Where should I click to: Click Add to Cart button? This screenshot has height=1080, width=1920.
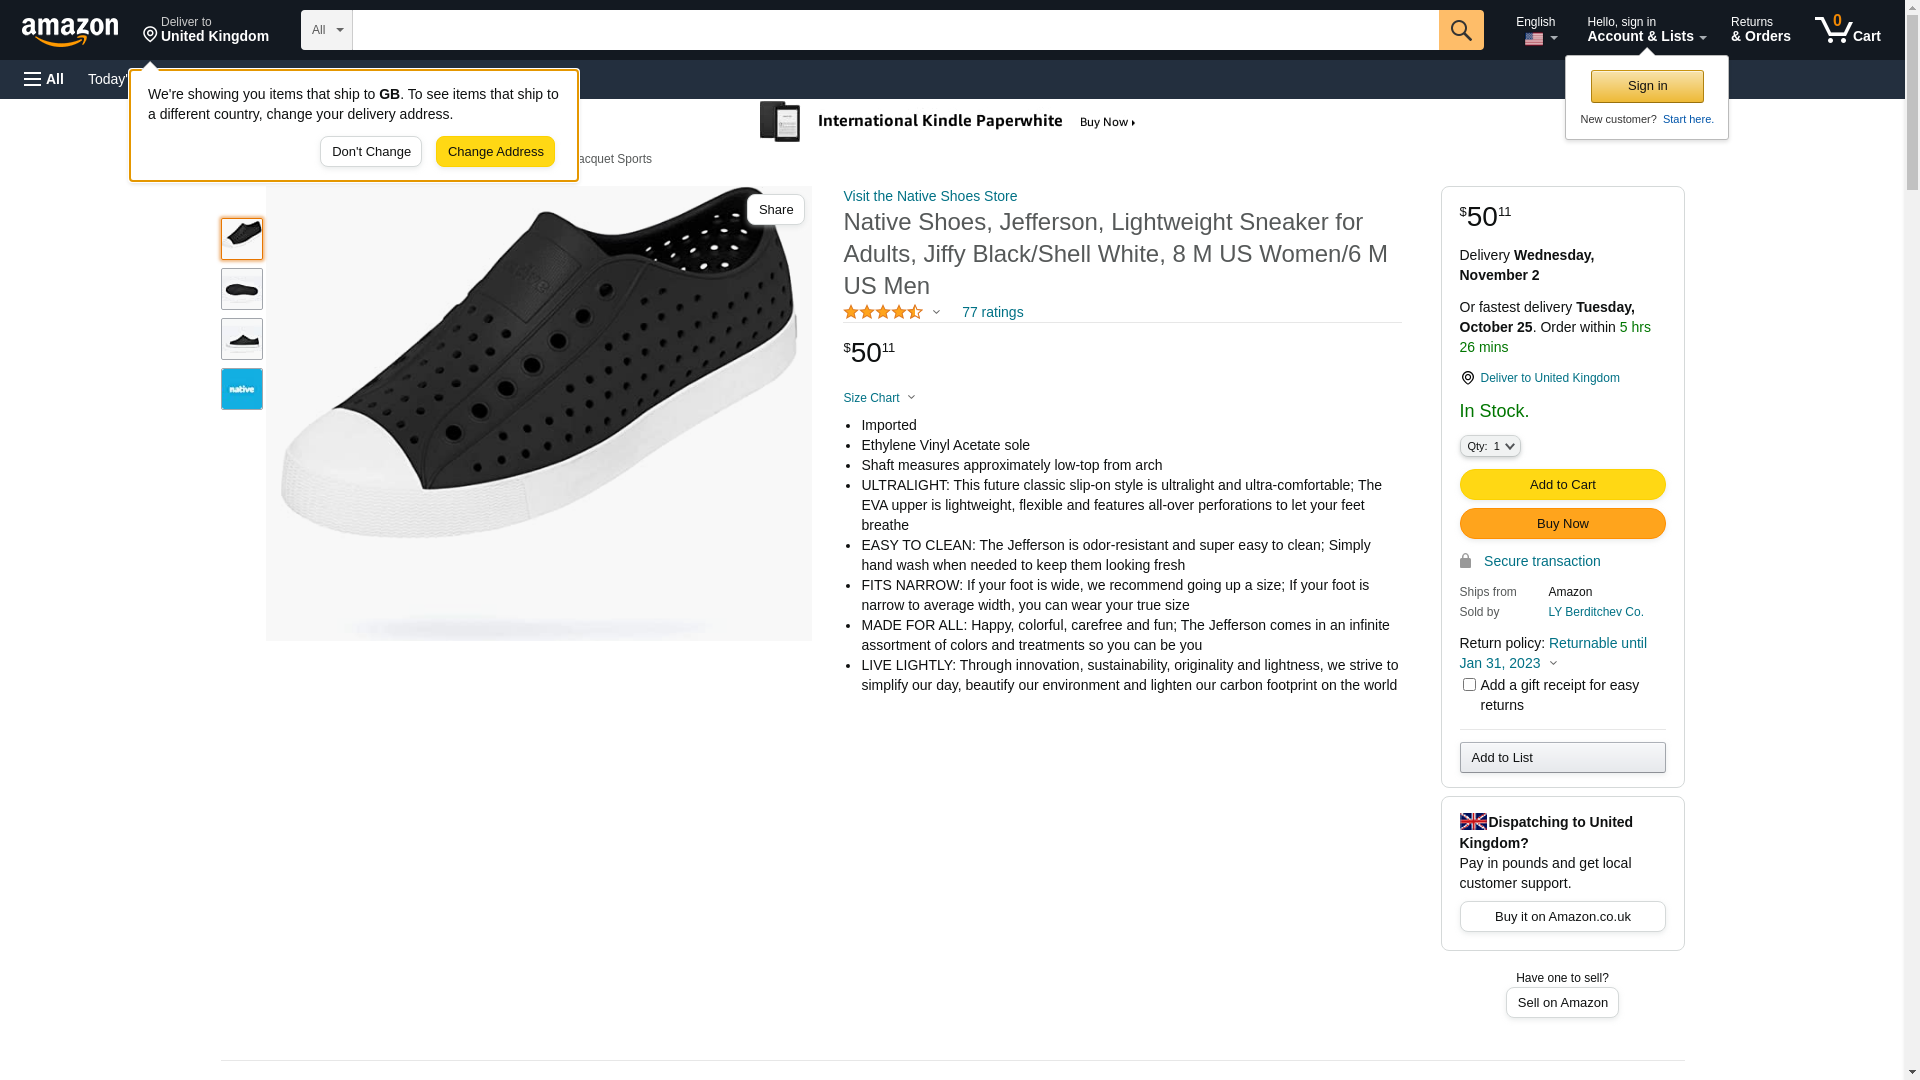(1562, 485)
